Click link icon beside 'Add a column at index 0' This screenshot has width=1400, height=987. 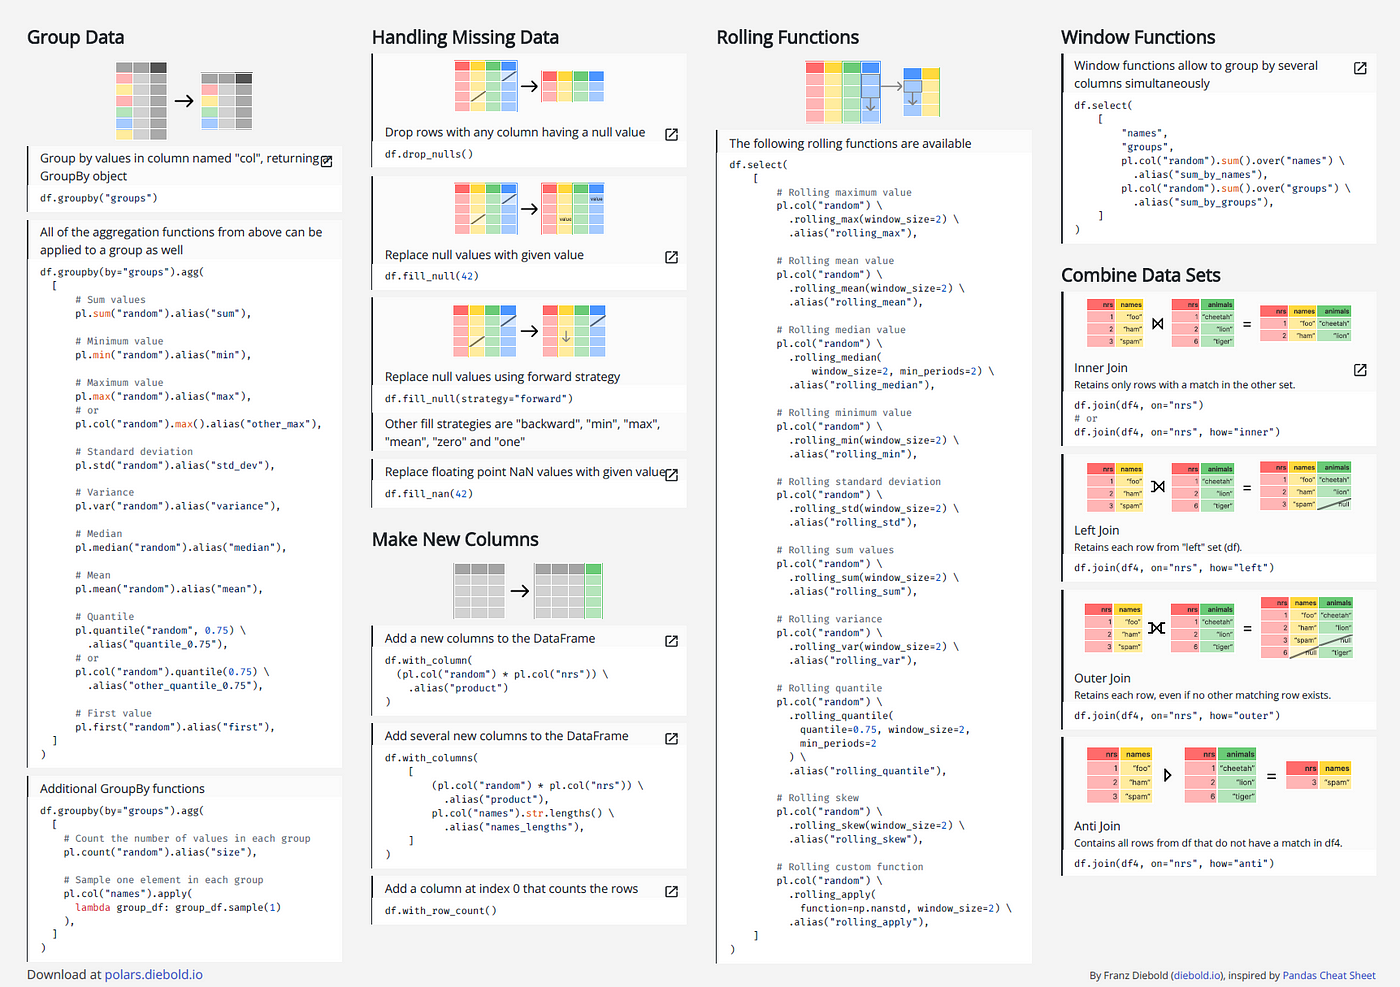pos(672,891)
